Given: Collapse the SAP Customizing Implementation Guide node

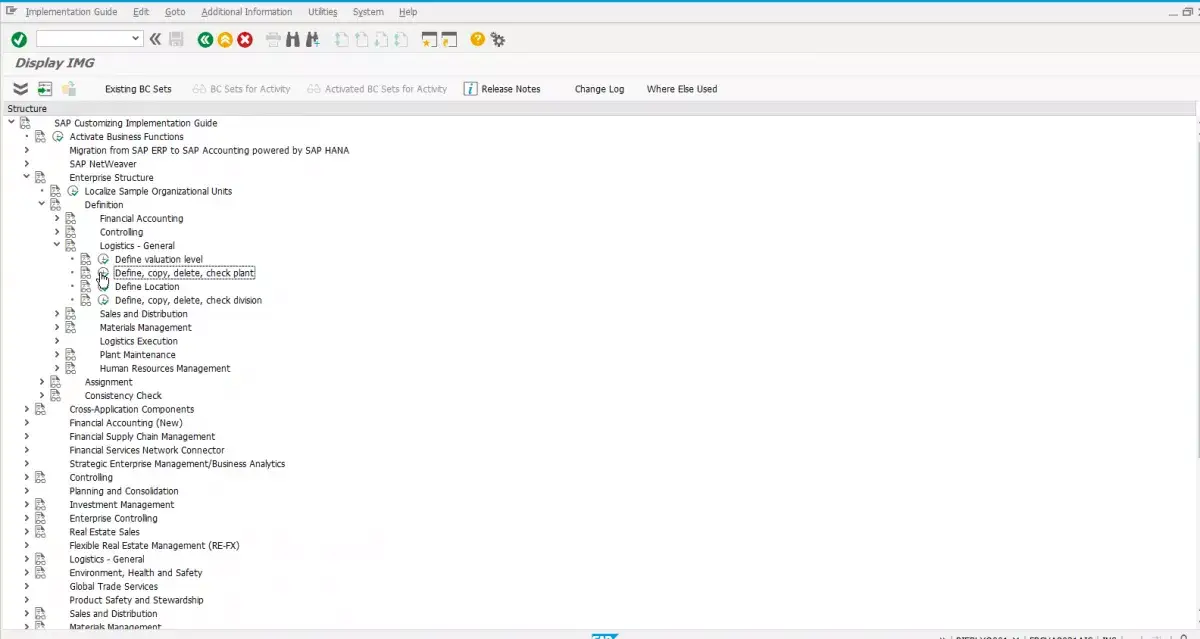Looking at the screenshot, I should [11, 123].
